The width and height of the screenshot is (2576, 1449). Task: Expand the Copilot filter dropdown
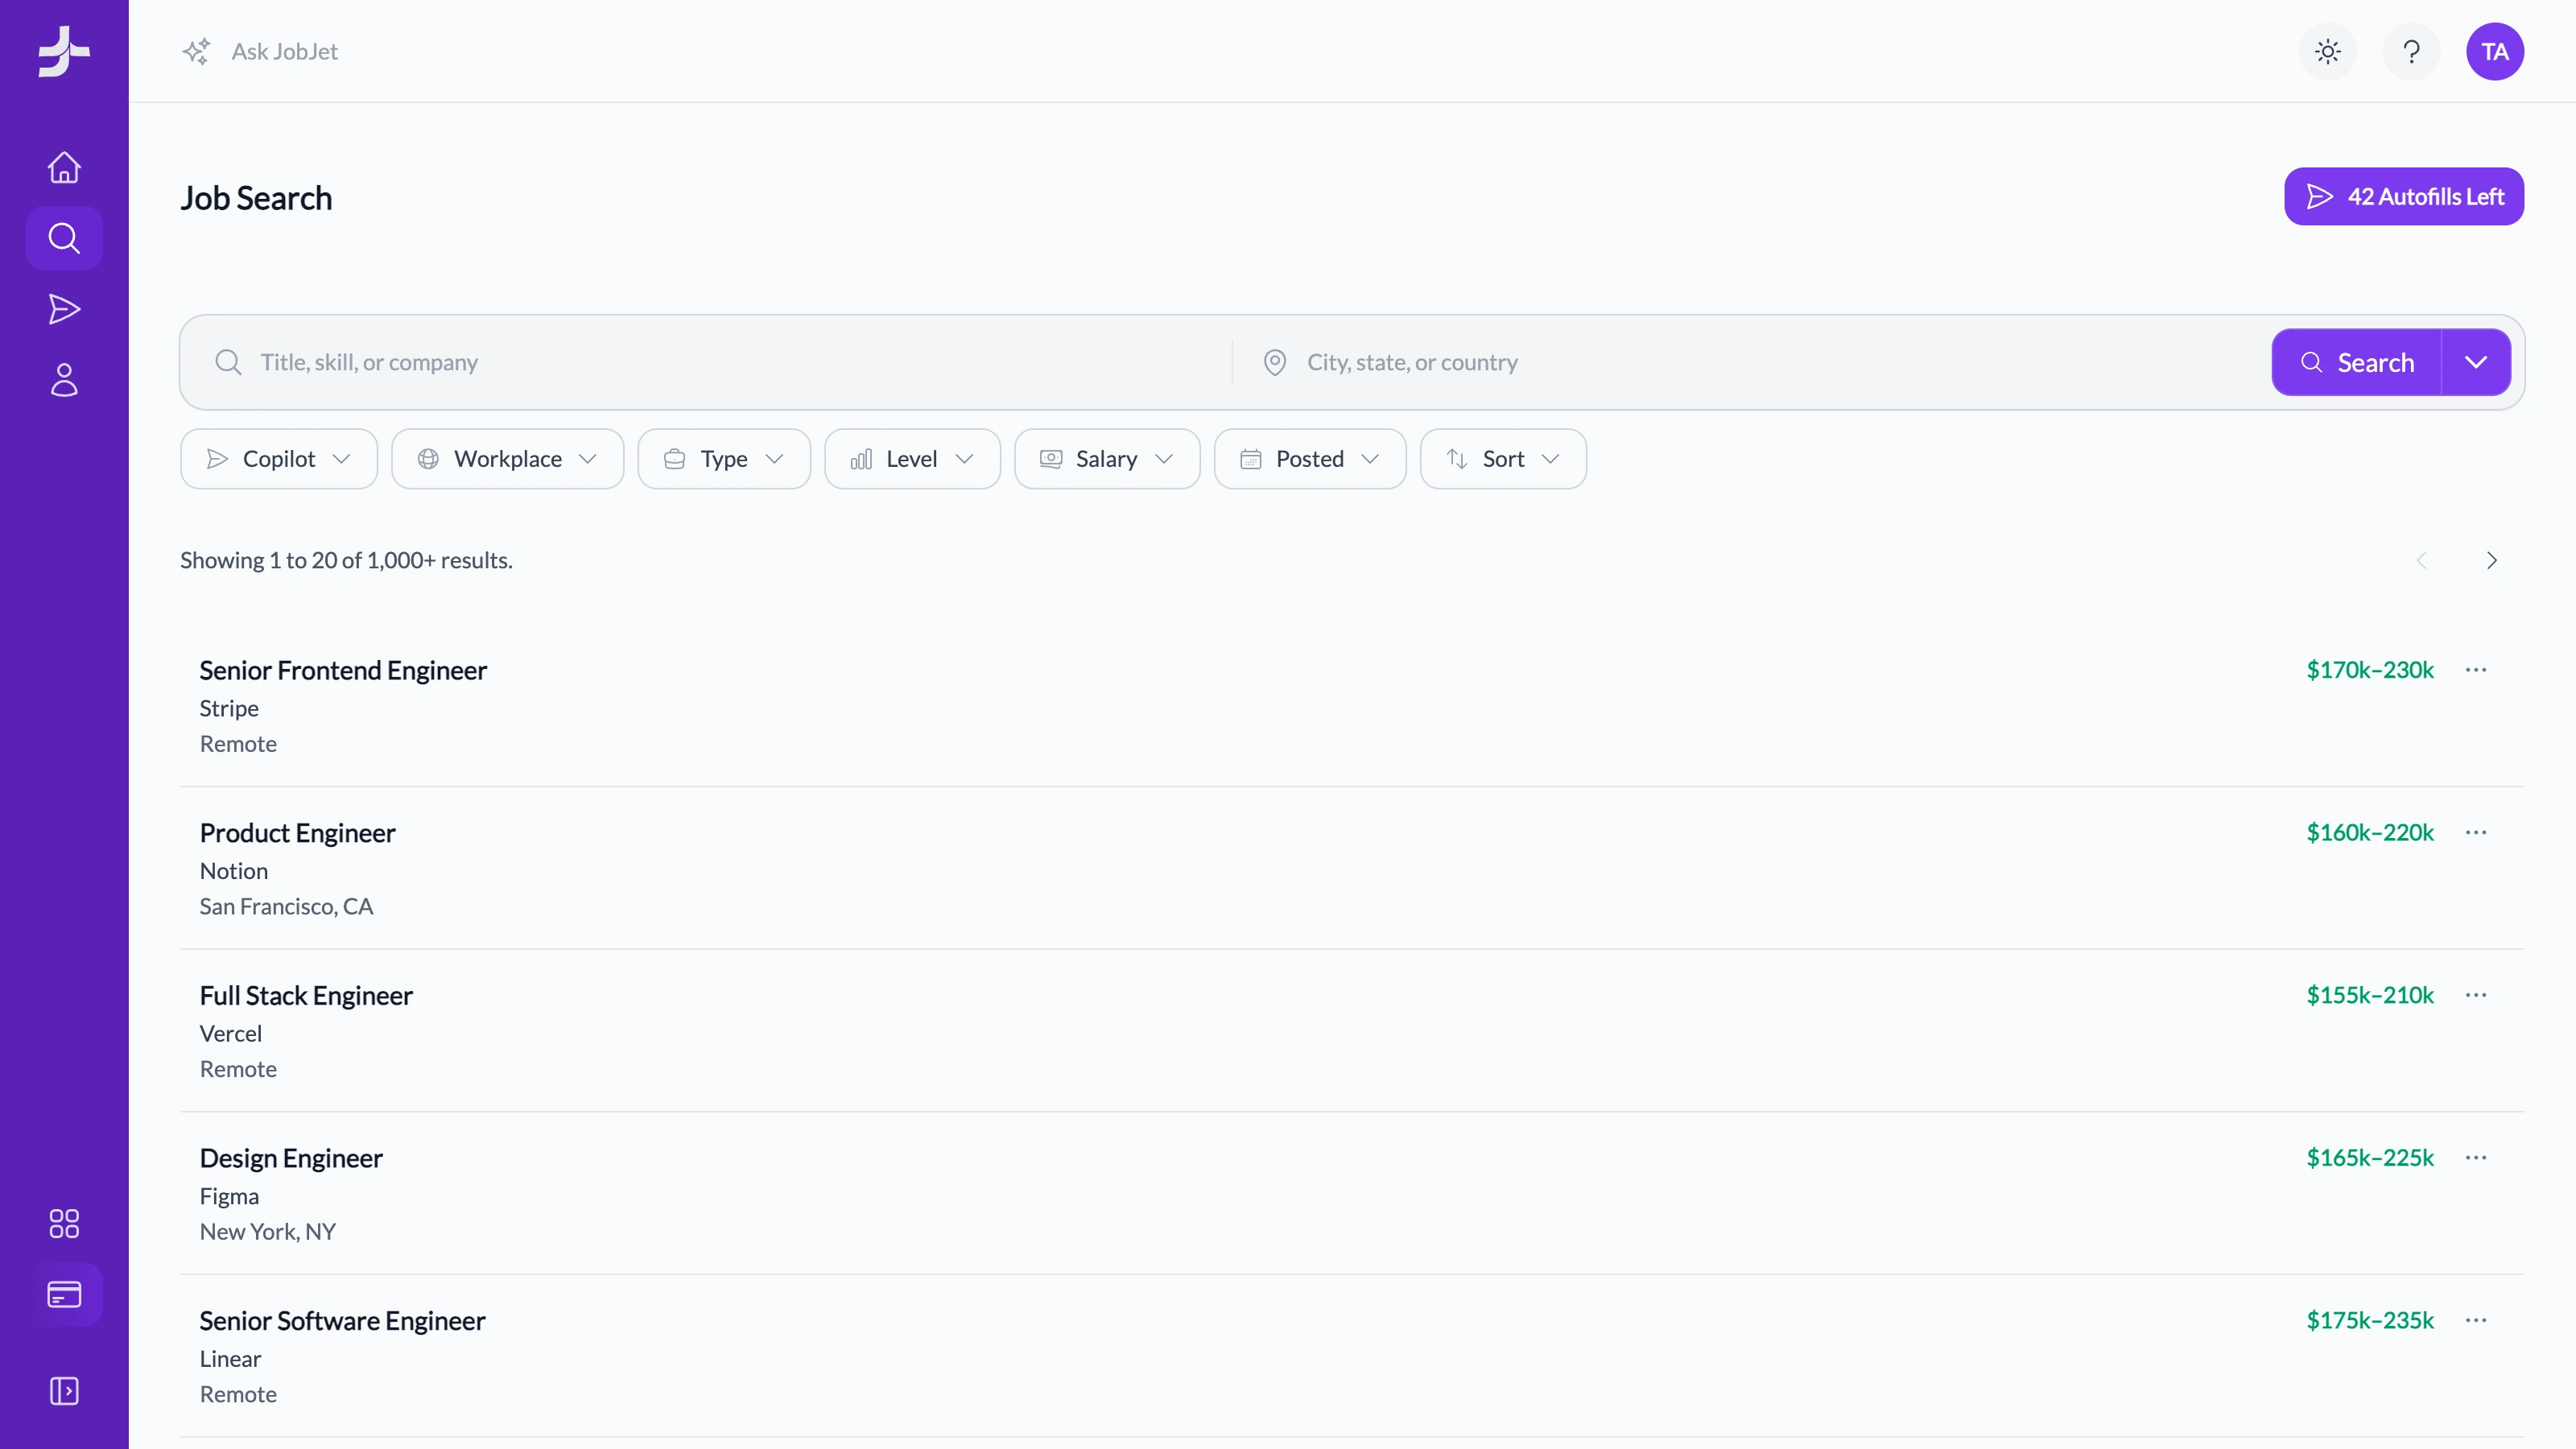click(x=279, y=459)
